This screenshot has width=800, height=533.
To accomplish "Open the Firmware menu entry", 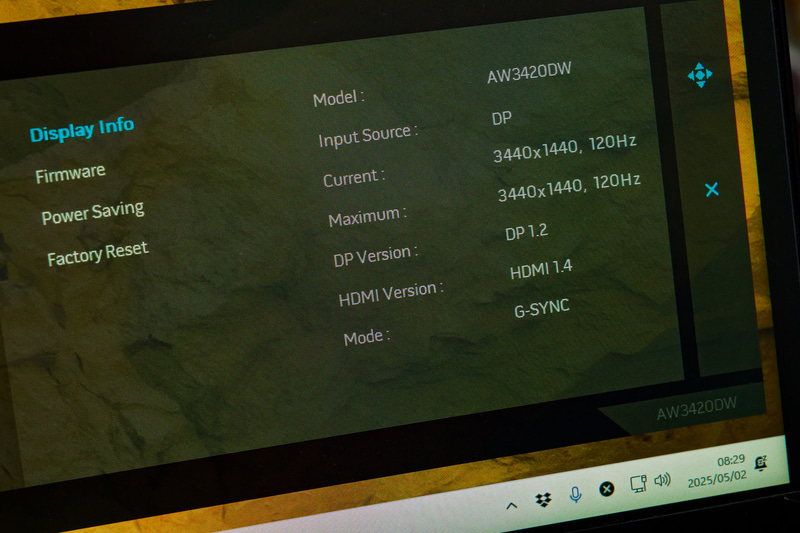I will coord(70,173).
